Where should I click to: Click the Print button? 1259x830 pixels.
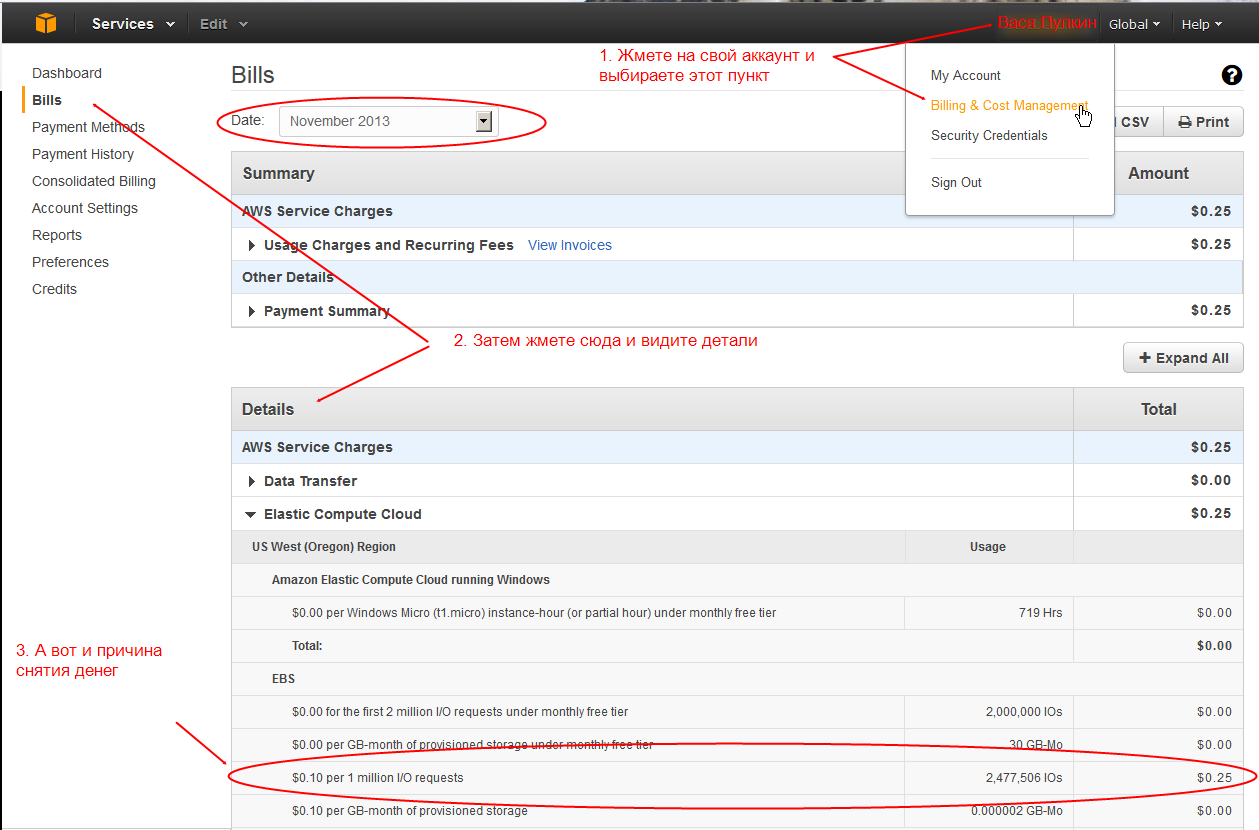1203,122
